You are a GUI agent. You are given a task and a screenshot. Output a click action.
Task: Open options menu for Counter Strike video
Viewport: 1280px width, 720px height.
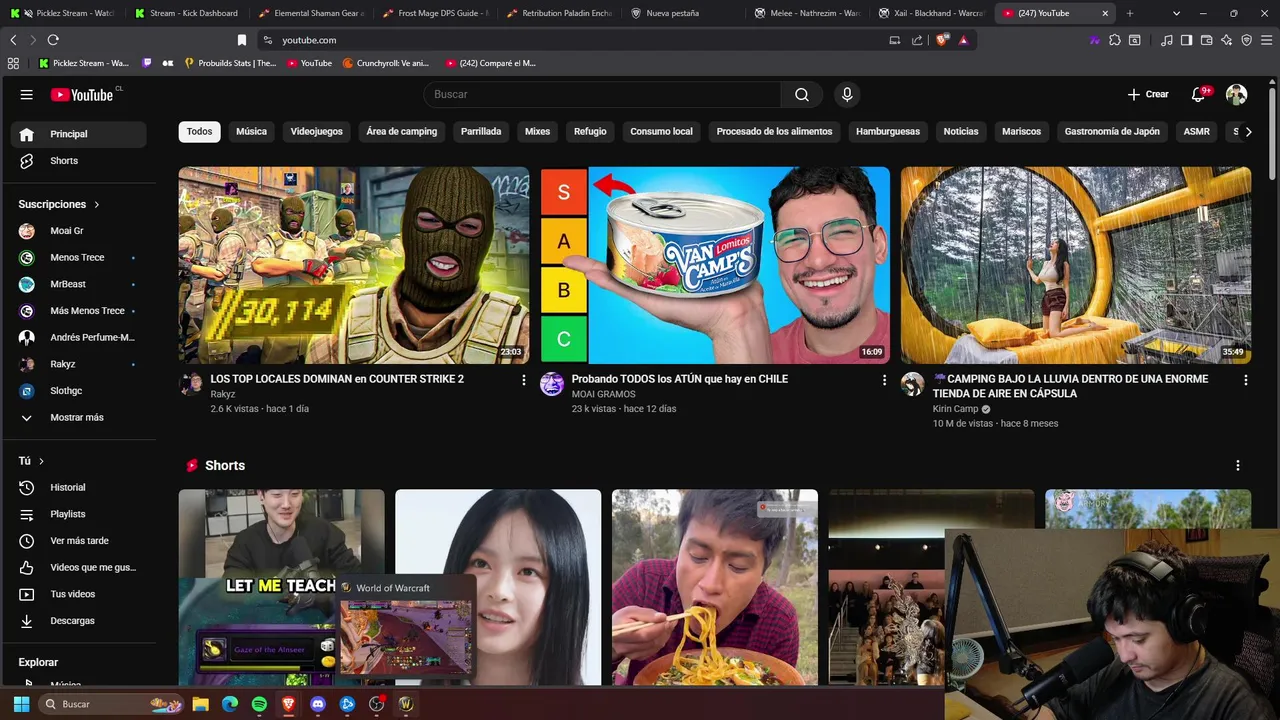coord(523,380)
